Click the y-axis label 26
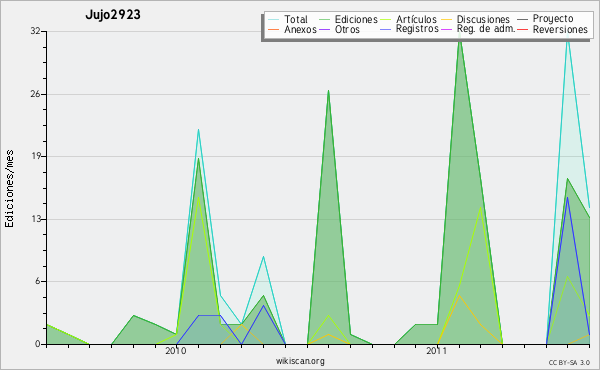The height and width of the screenshot is (370, 600). pyautogui.click(x=35, y=94)
